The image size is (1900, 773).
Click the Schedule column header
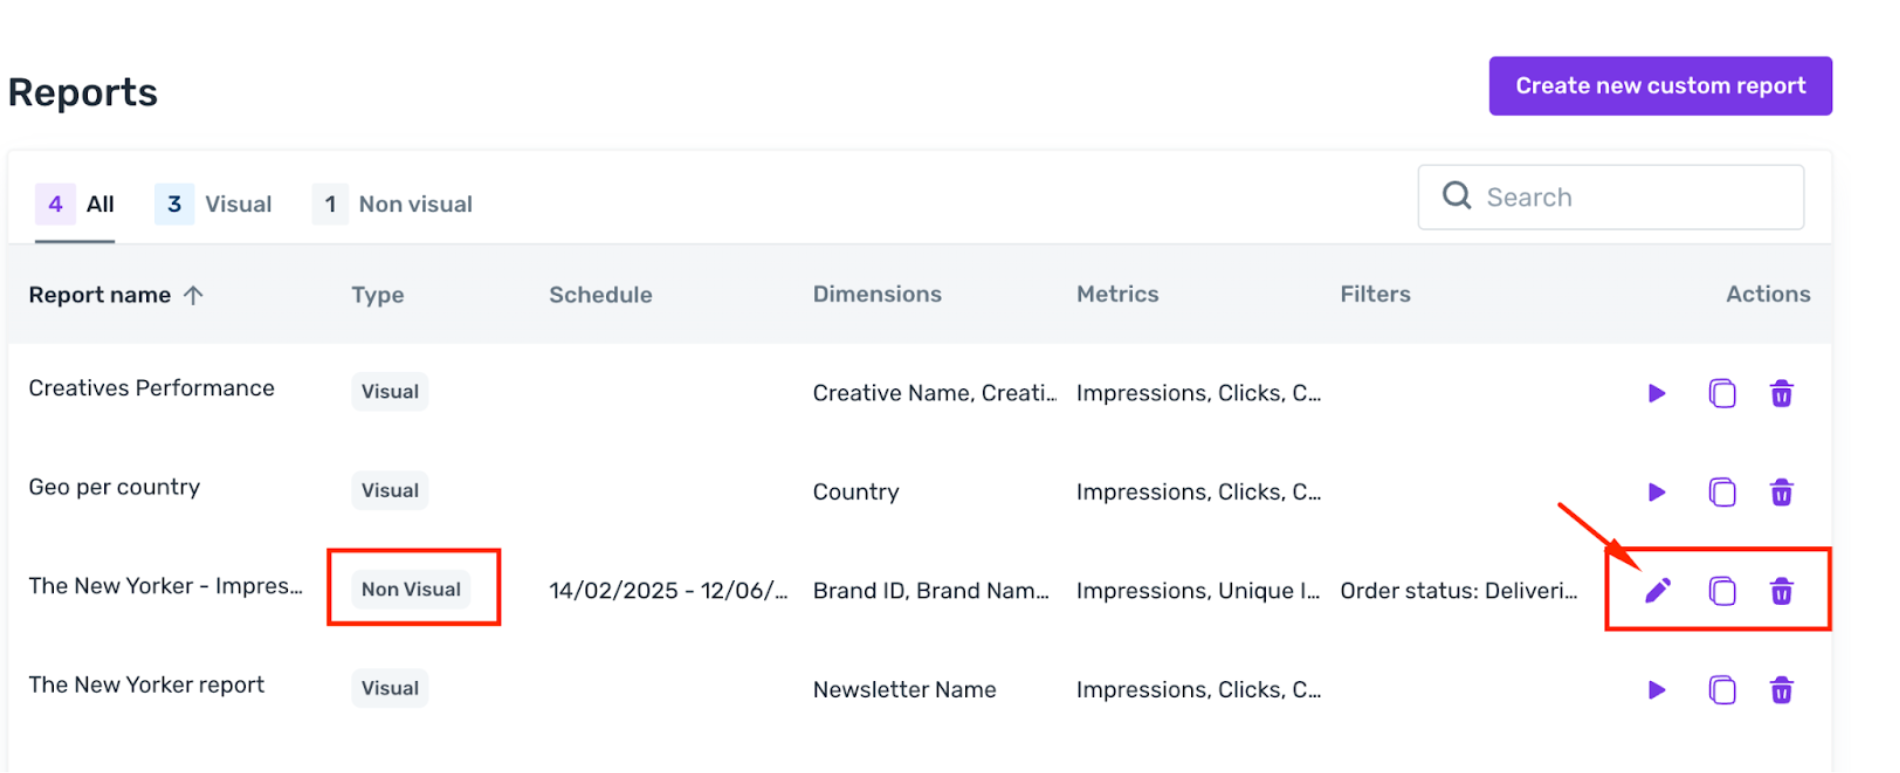tap(600, 295)
